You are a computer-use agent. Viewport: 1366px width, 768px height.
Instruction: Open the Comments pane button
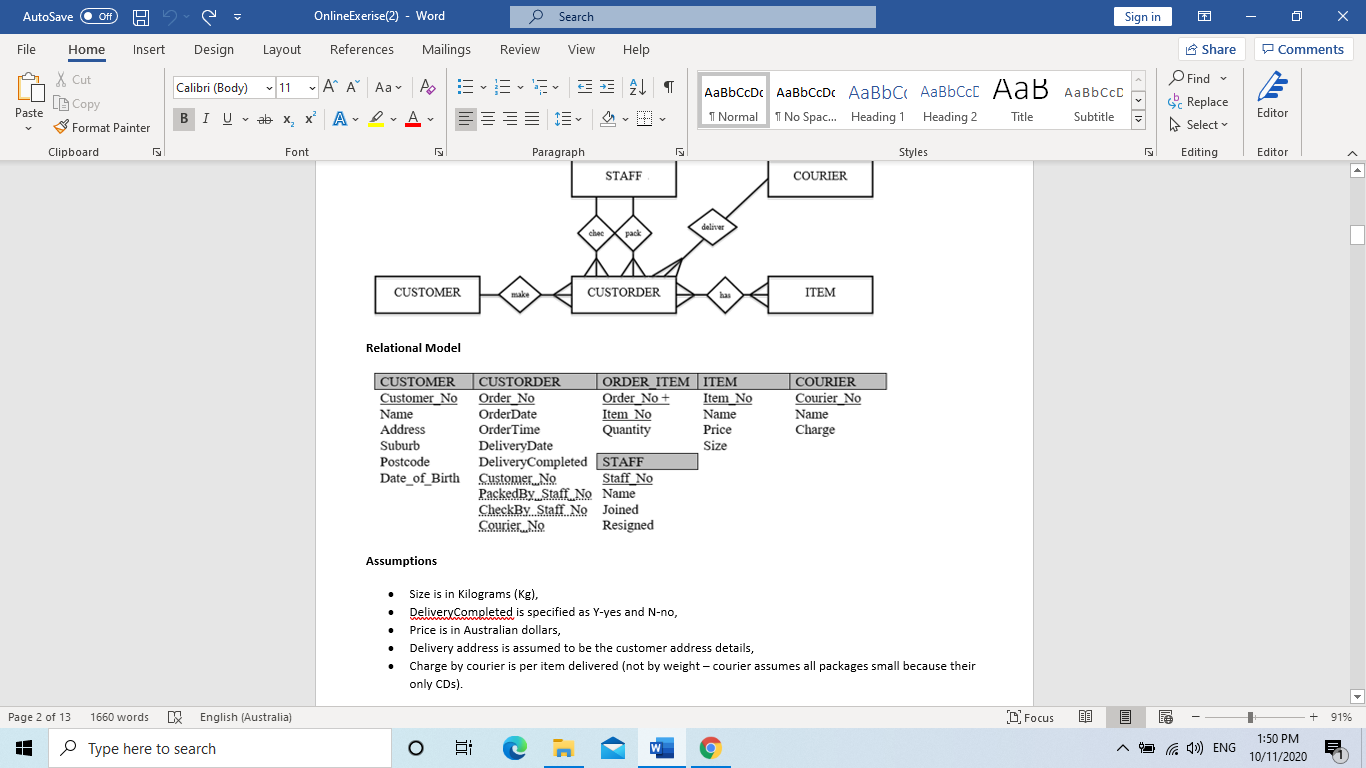click(x=1303, y=49)
